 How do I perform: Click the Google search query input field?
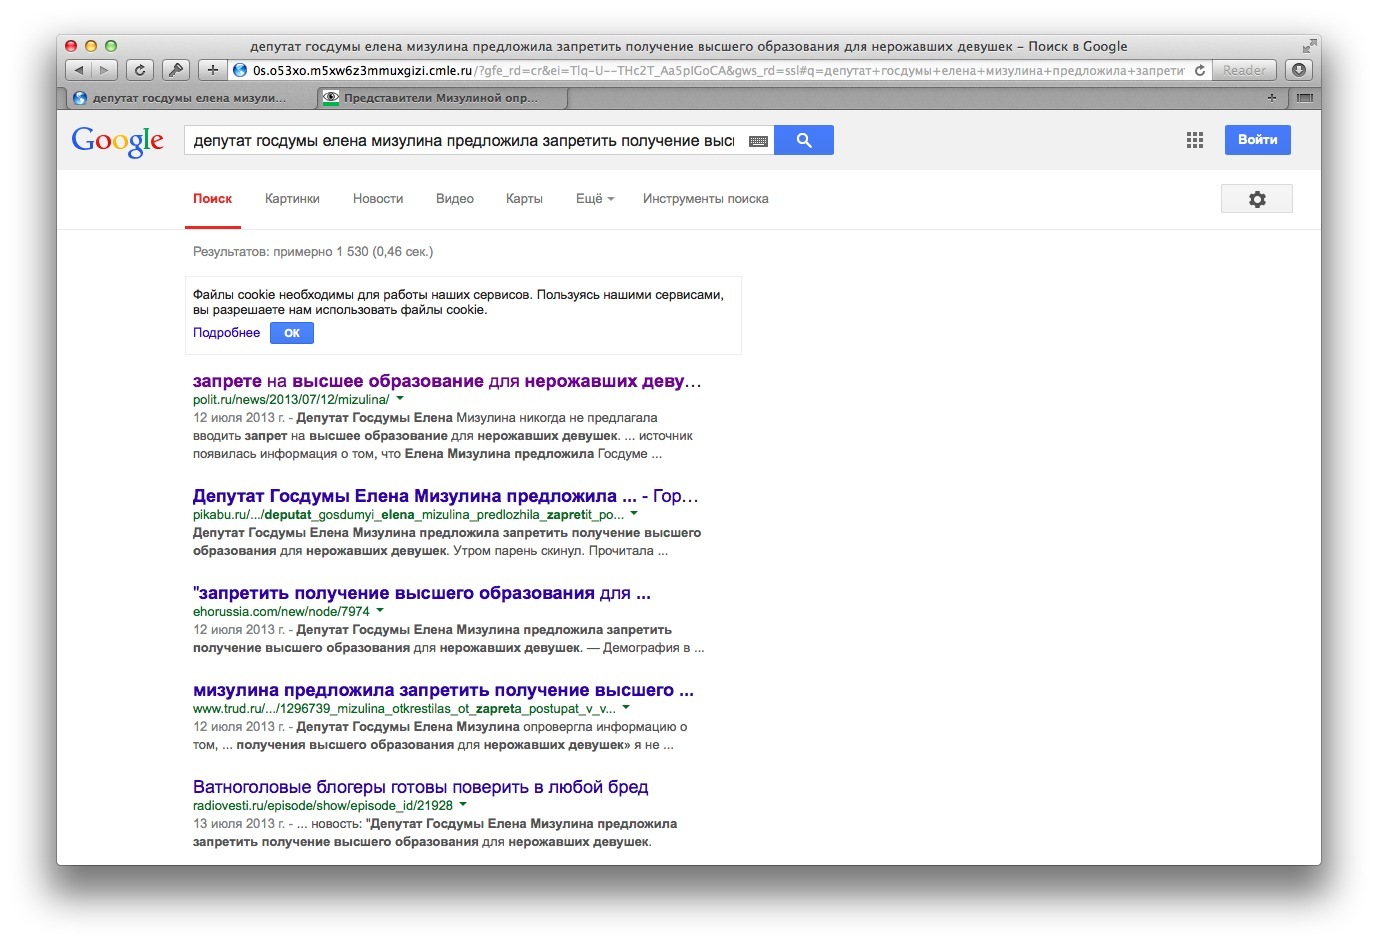[464, 141]
